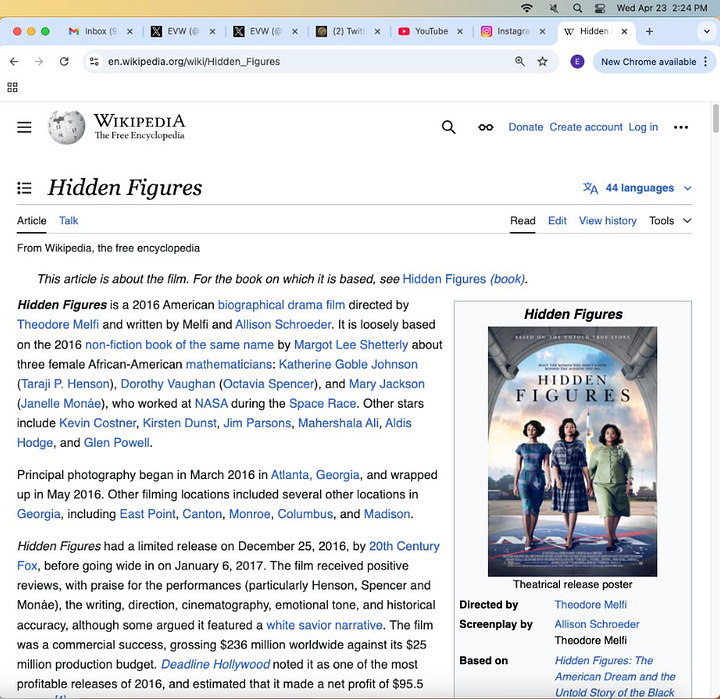720x699 pixels.
Task: Open the Hidden Figures poster image
Action: coord(572,451)
